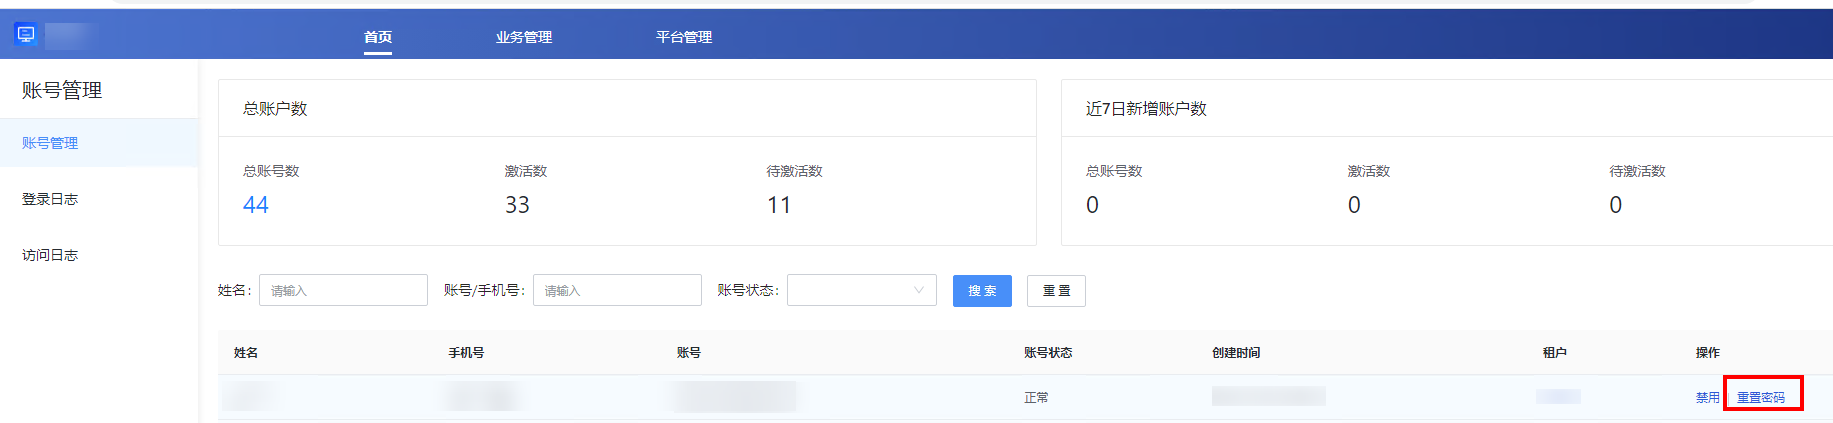Open the 首页 navigation tab

(x=378, y=37)
